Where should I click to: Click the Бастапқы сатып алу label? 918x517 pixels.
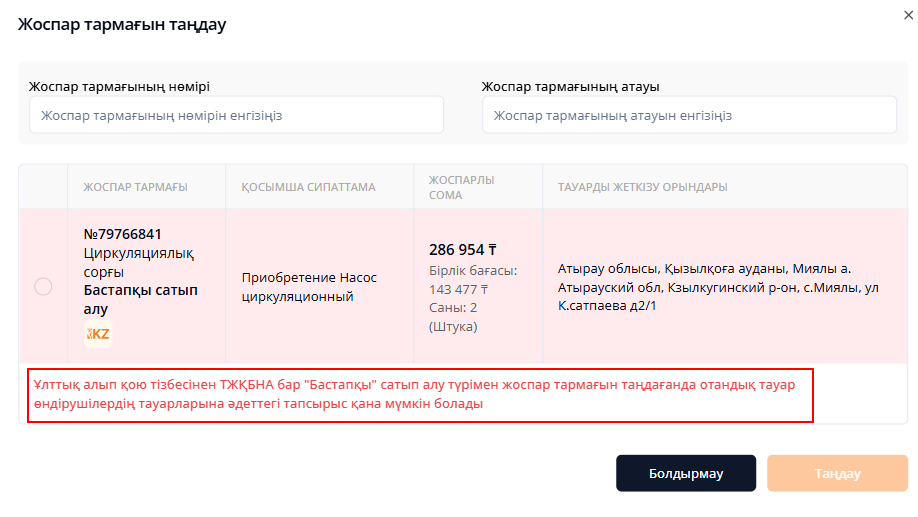point(141,299)
